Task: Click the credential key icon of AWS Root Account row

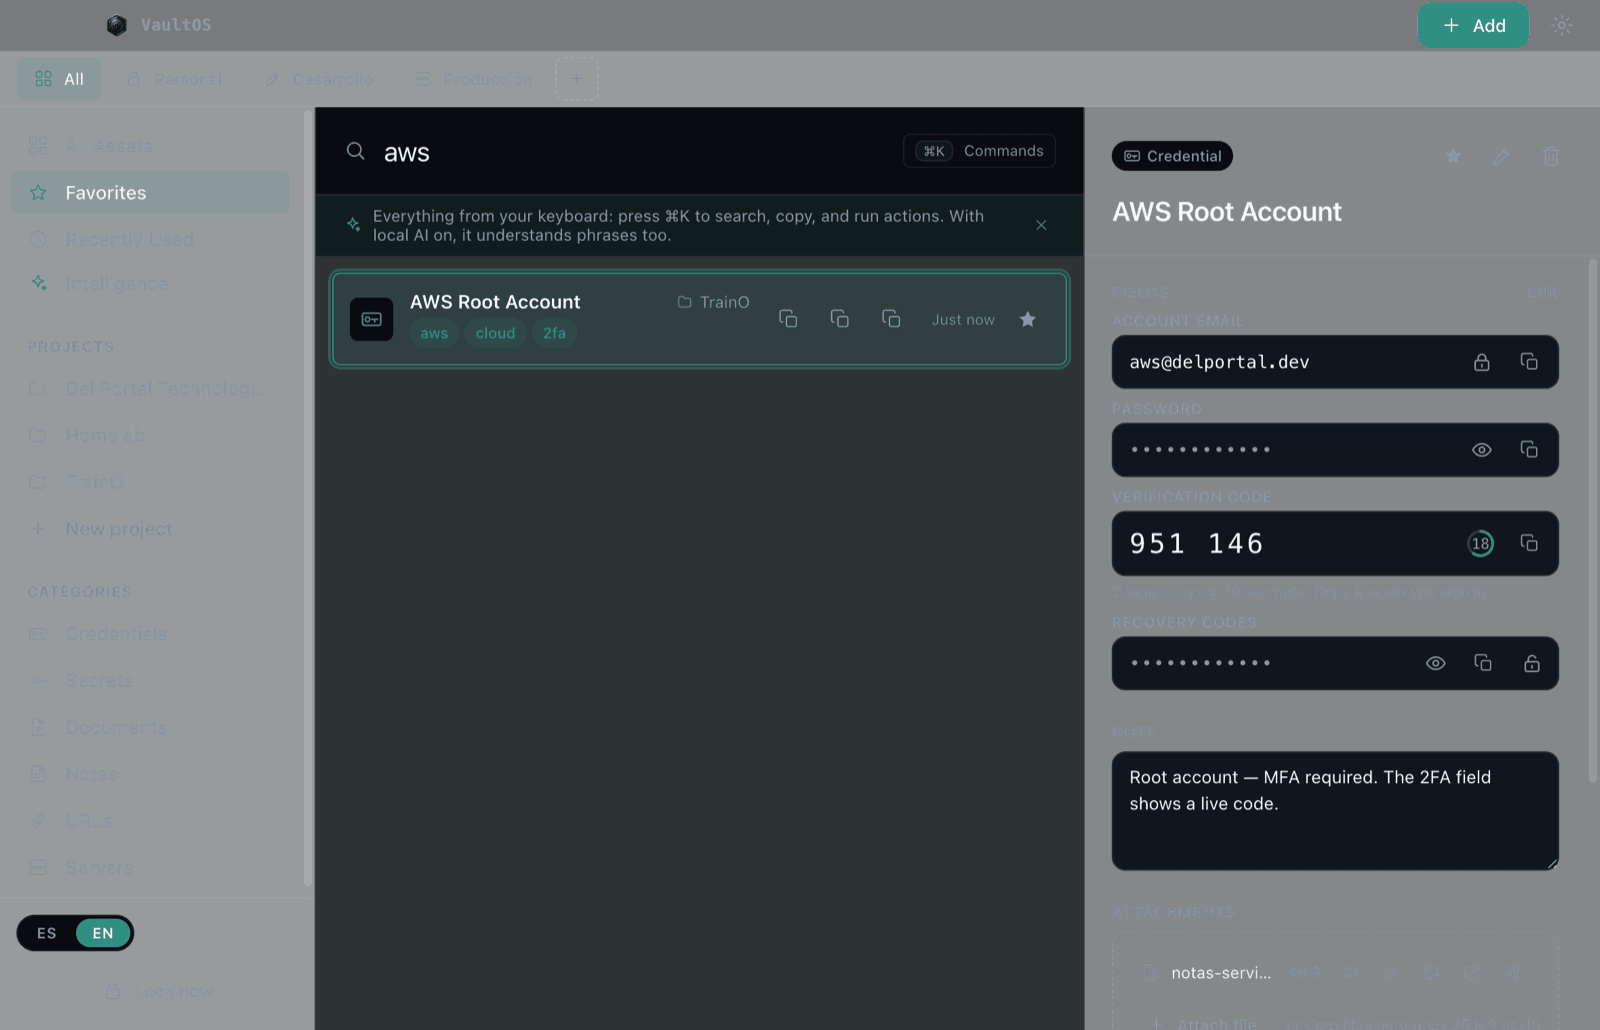Action: (371, 319)
